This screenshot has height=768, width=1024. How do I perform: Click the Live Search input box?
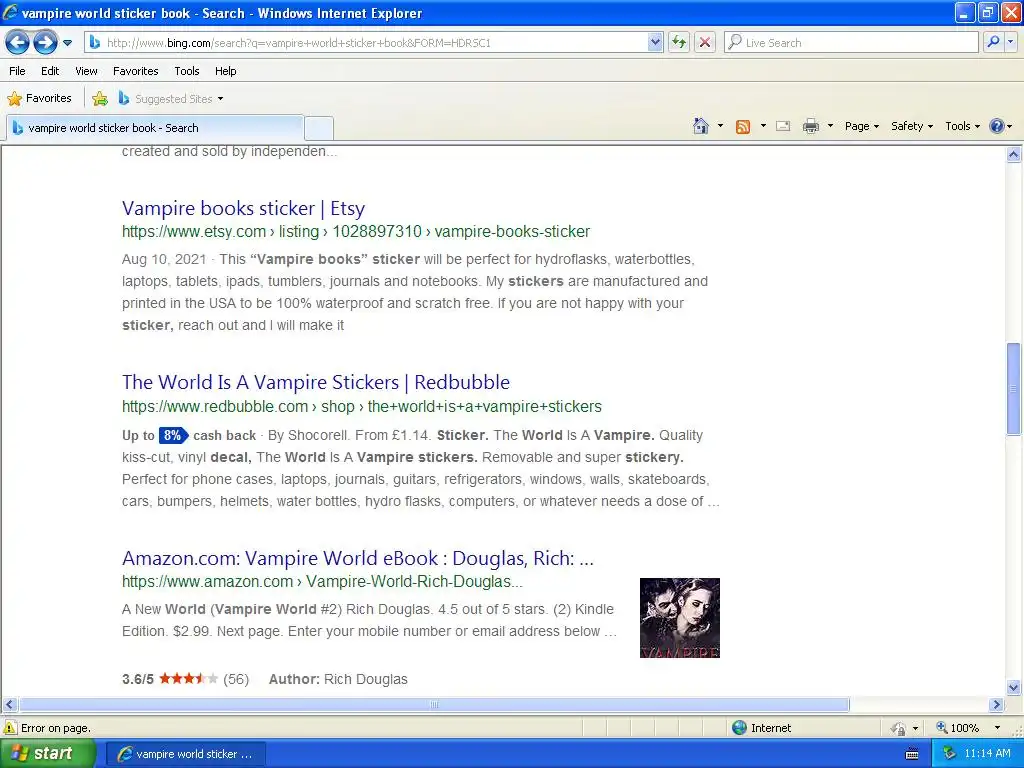click(852, 43)
